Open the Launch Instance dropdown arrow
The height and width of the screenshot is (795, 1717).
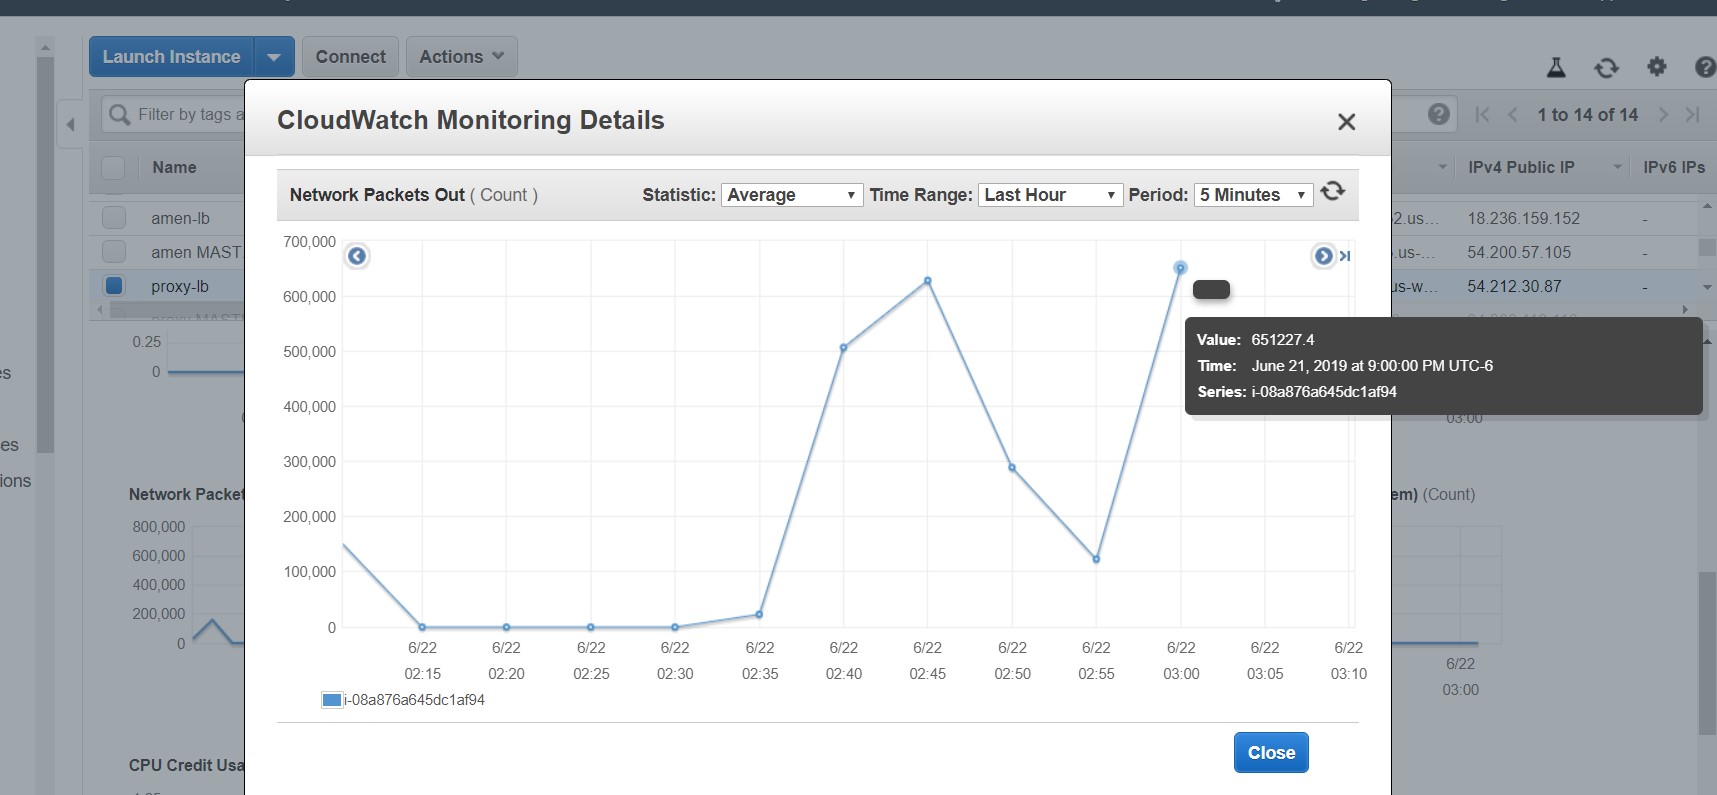click(x=274, y=57)
